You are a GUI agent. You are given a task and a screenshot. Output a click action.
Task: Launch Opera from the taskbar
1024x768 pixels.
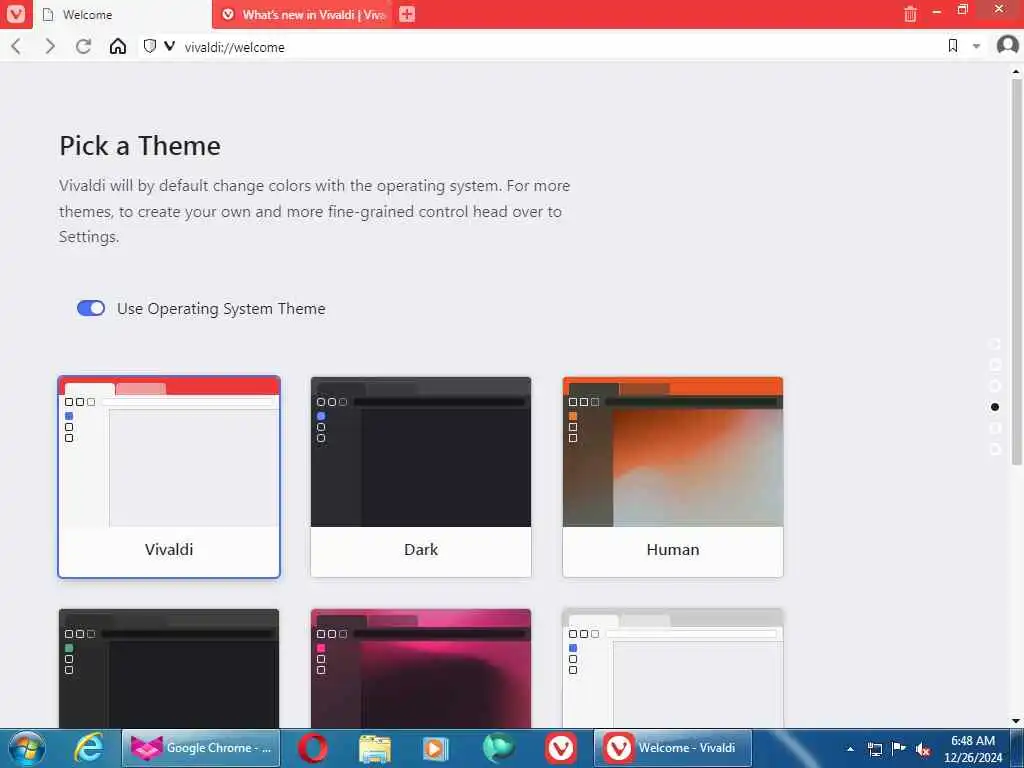(x=313, y=748)
